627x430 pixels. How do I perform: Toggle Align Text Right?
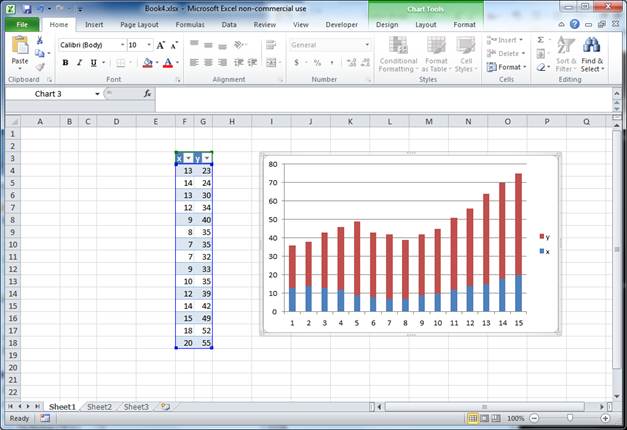coord(222,62)
